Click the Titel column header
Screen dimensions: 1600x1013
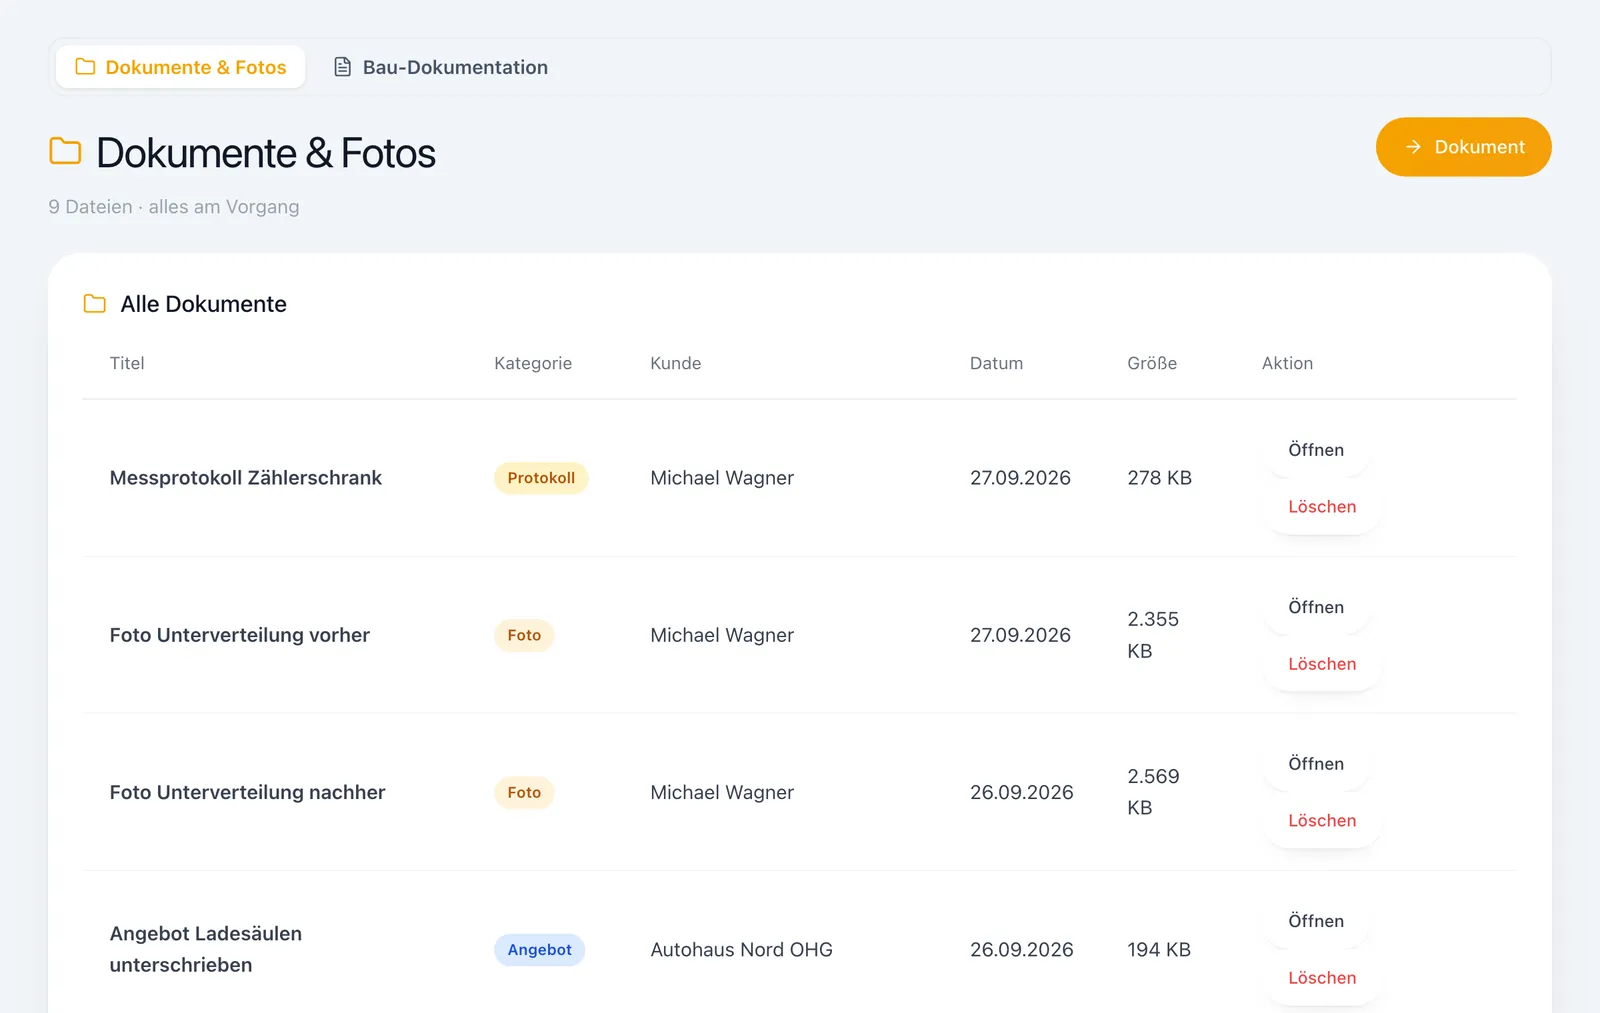(x=127, y=363)
